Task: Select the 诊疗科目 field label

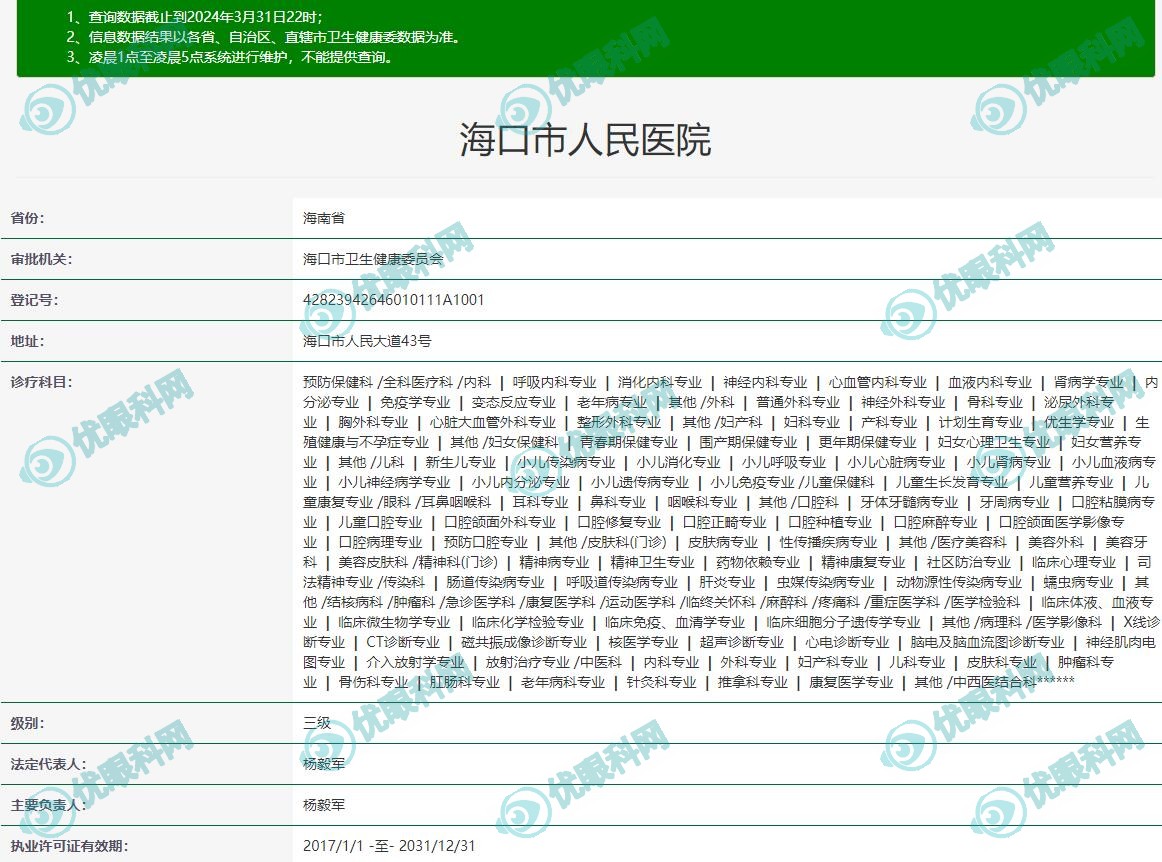Action: pos(42,382)
